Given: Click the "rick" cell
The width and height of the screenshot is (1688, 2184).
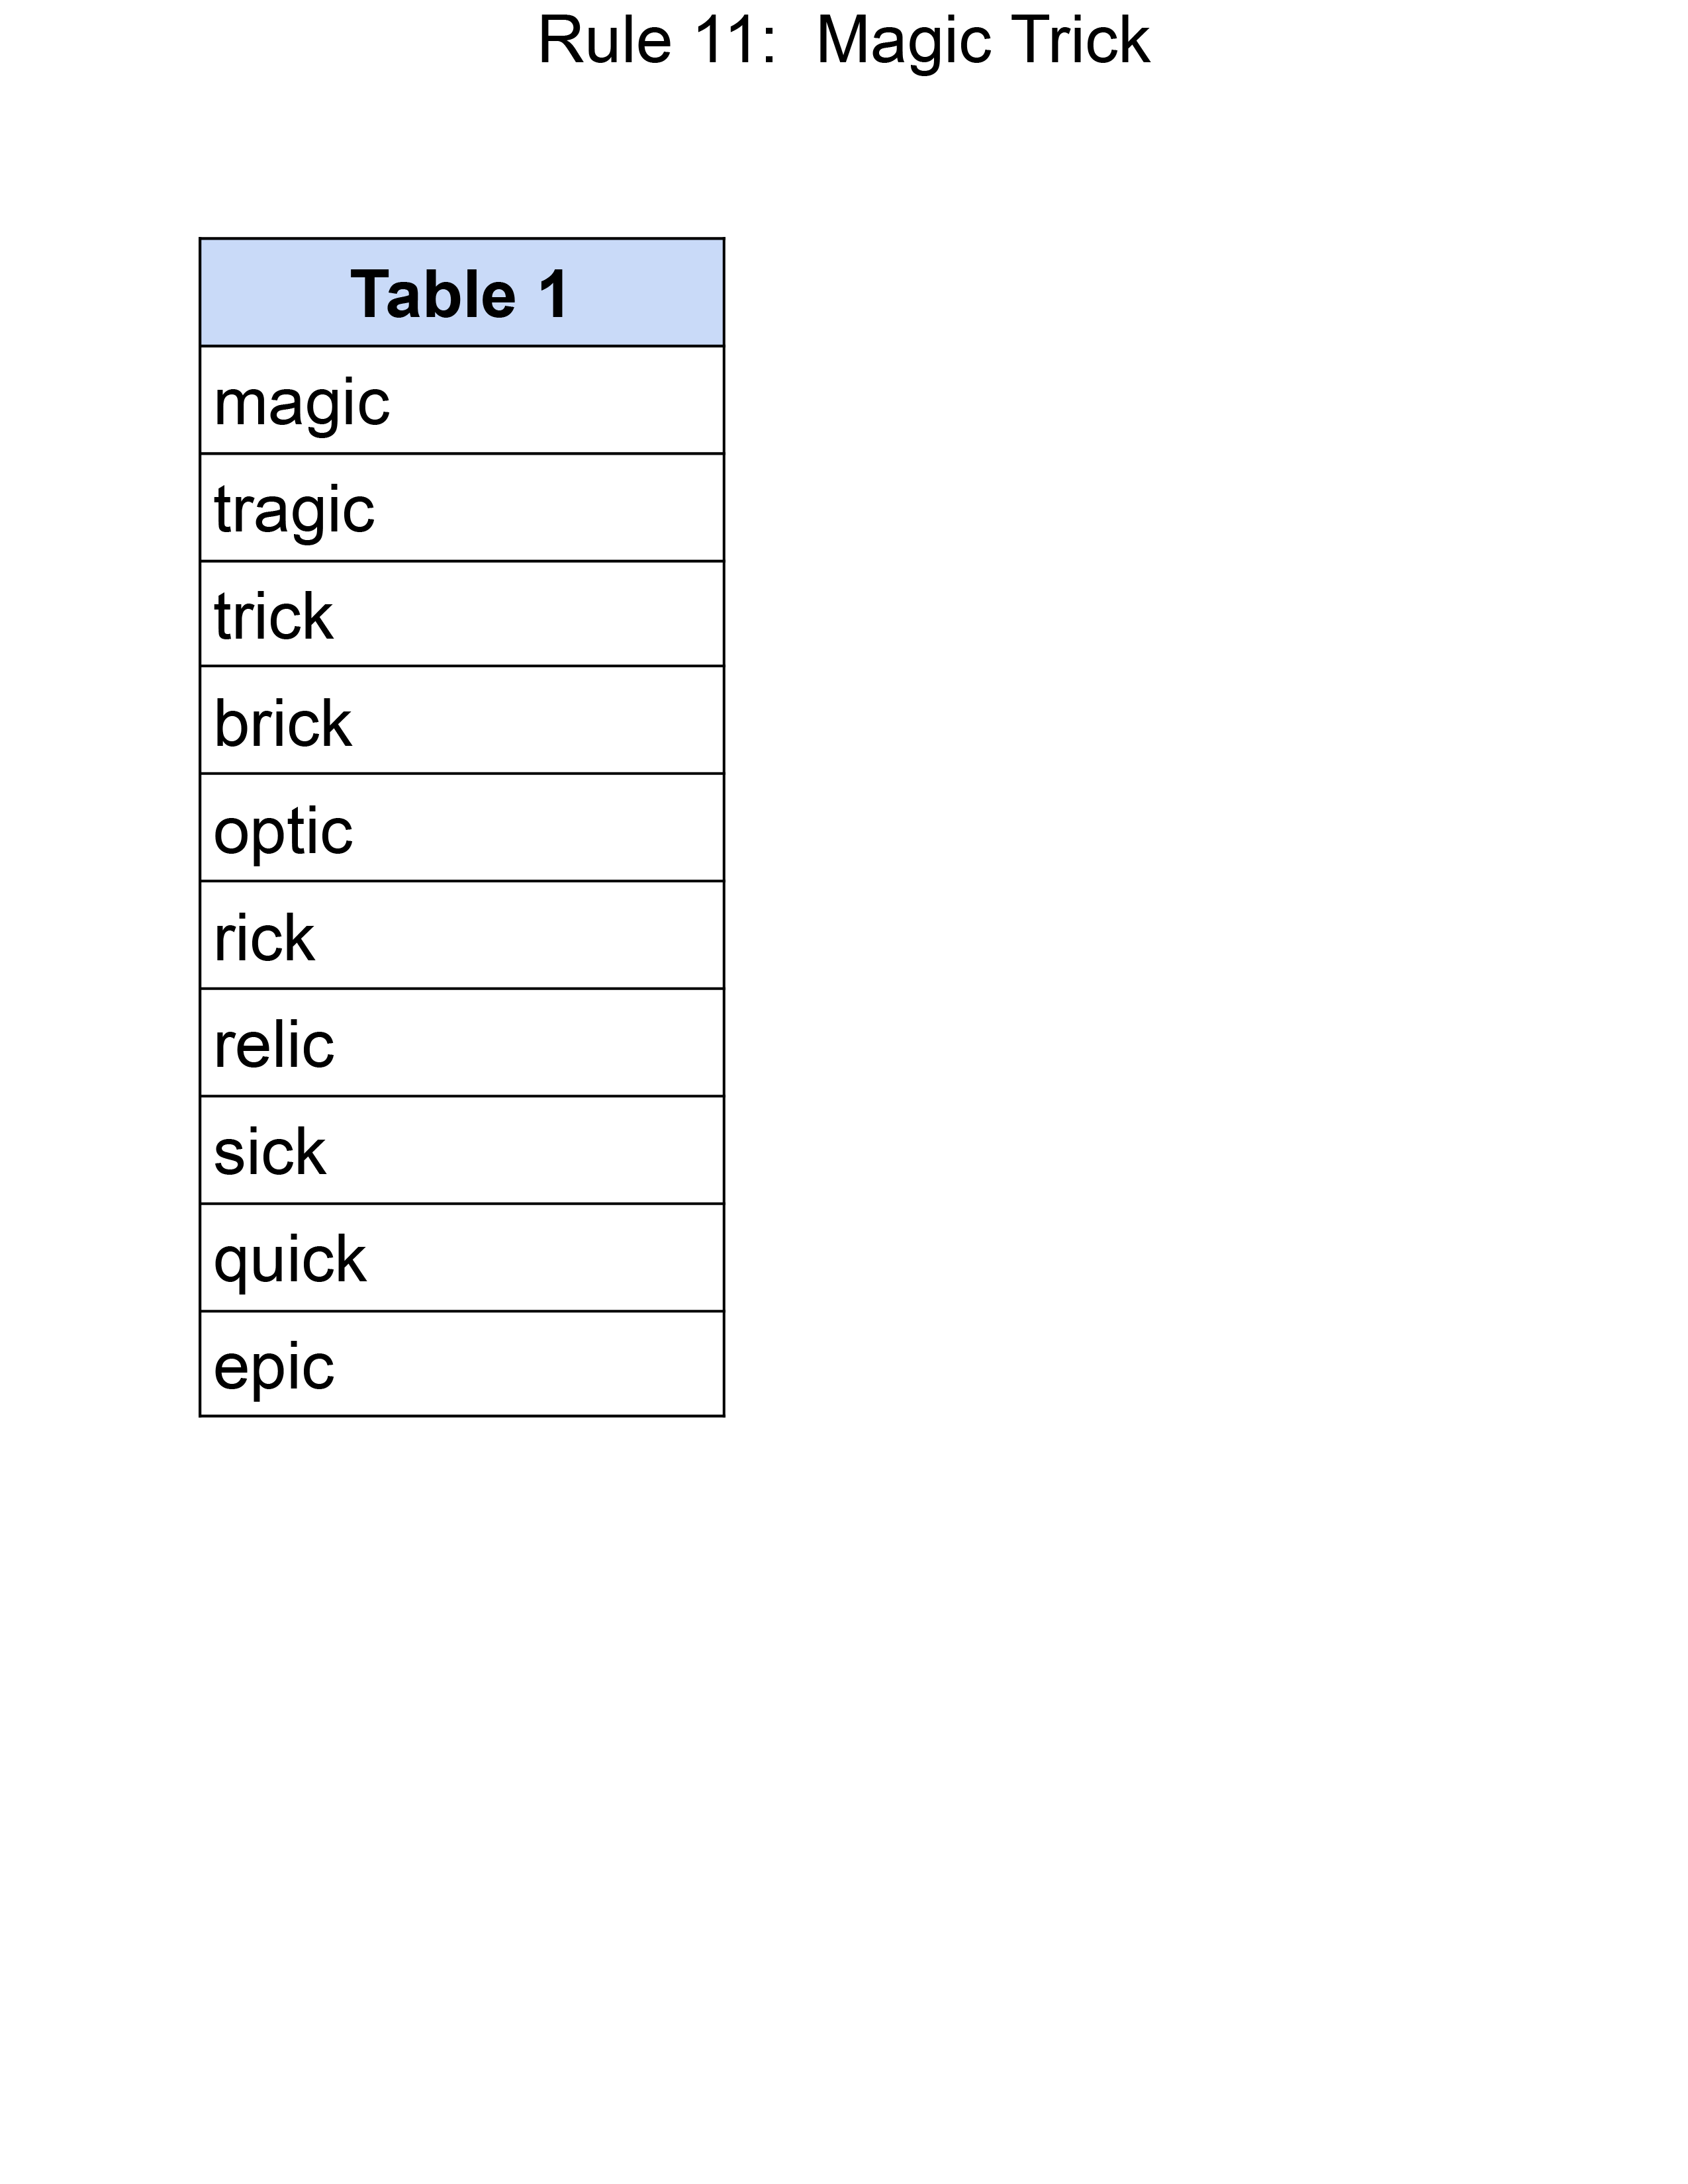Looking at the screenshot, I should tap(462, 935).
